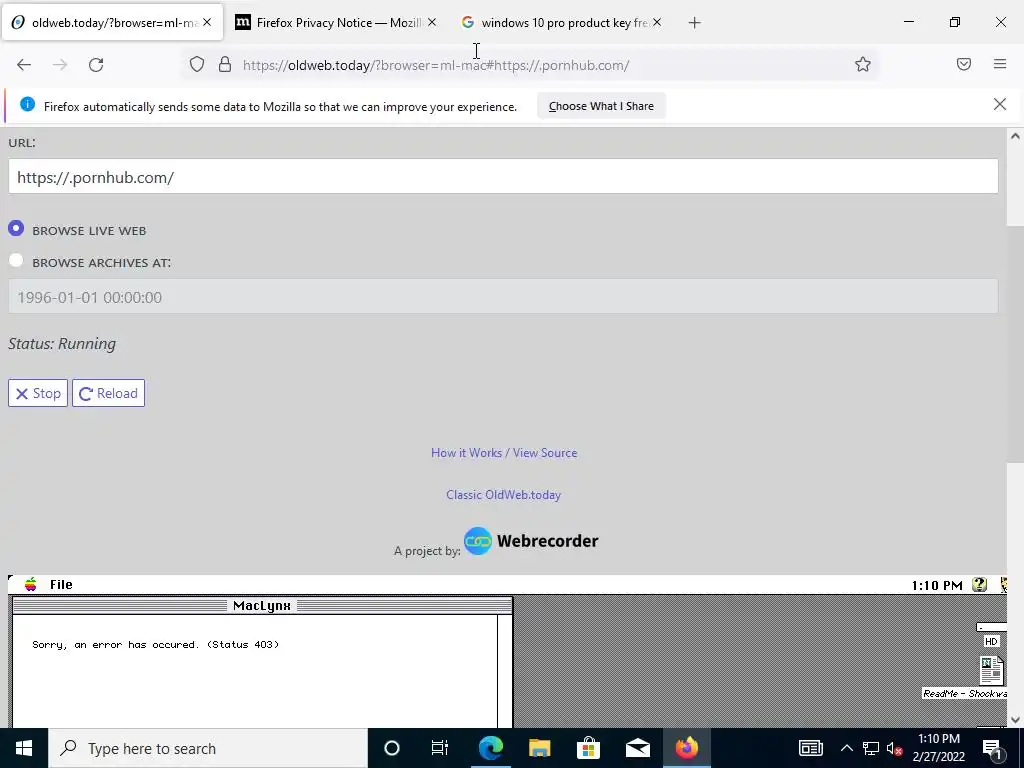Screen dimensions: 1024x768
Task: Close the windows 10 pro product key tab
Action: [657, 22]
